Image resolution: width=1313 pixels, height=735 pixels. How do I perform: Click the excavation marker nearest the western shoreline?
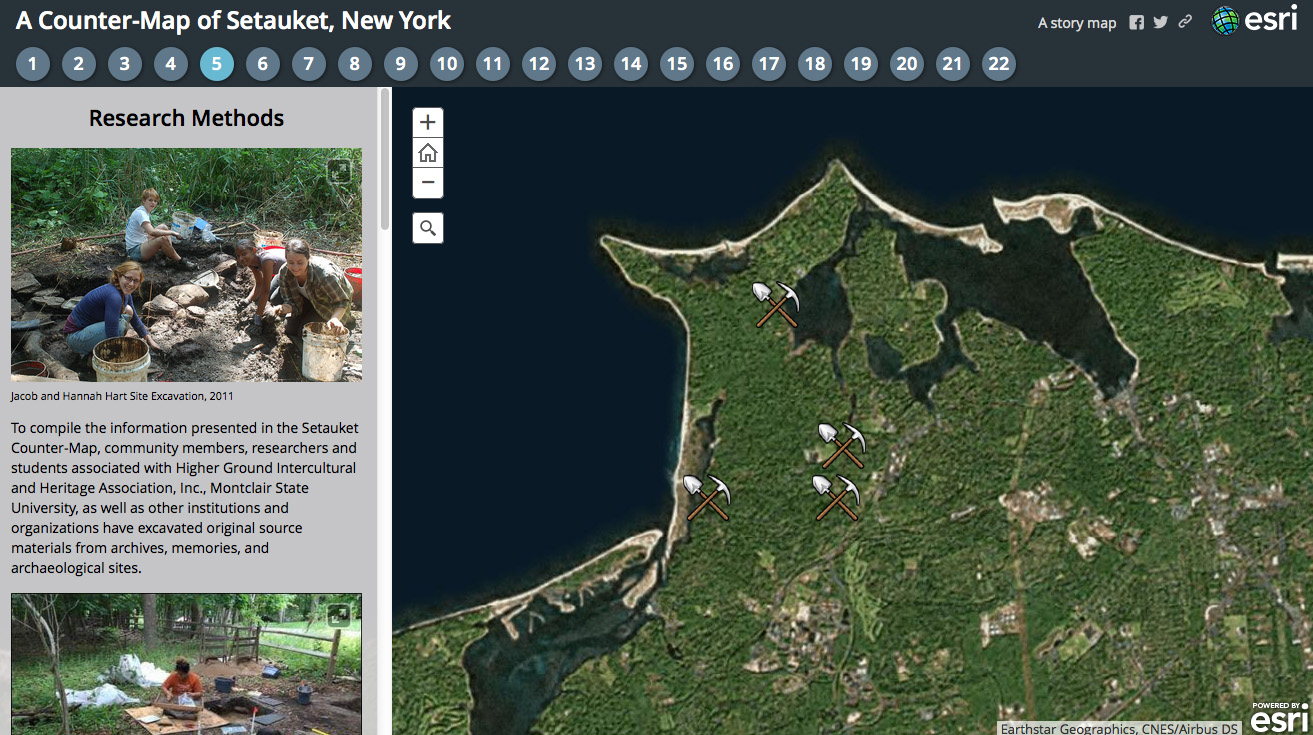point(708,497)
